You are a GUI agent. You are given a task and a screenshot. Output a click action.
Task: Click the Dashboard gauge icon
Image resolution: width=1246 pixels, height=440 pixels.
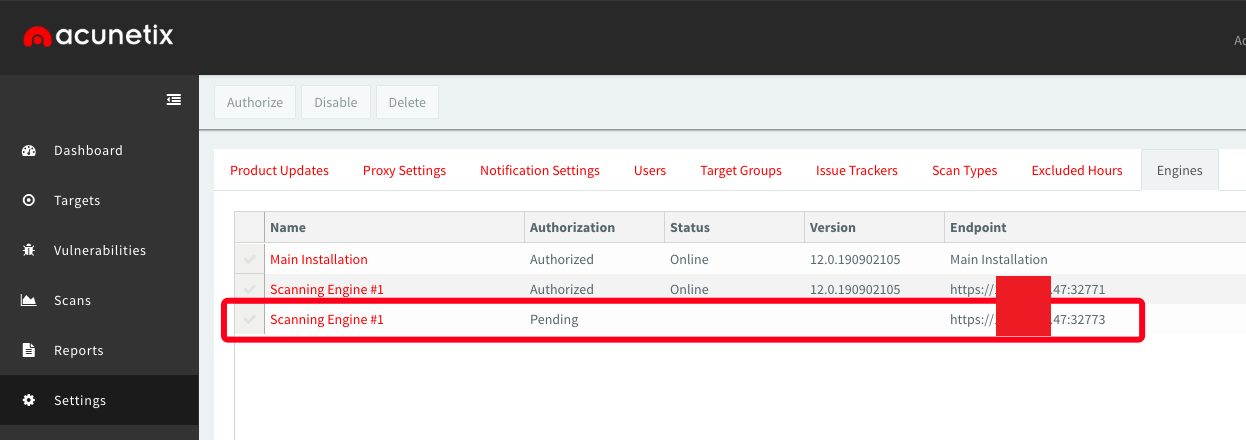tap(29, 151)
